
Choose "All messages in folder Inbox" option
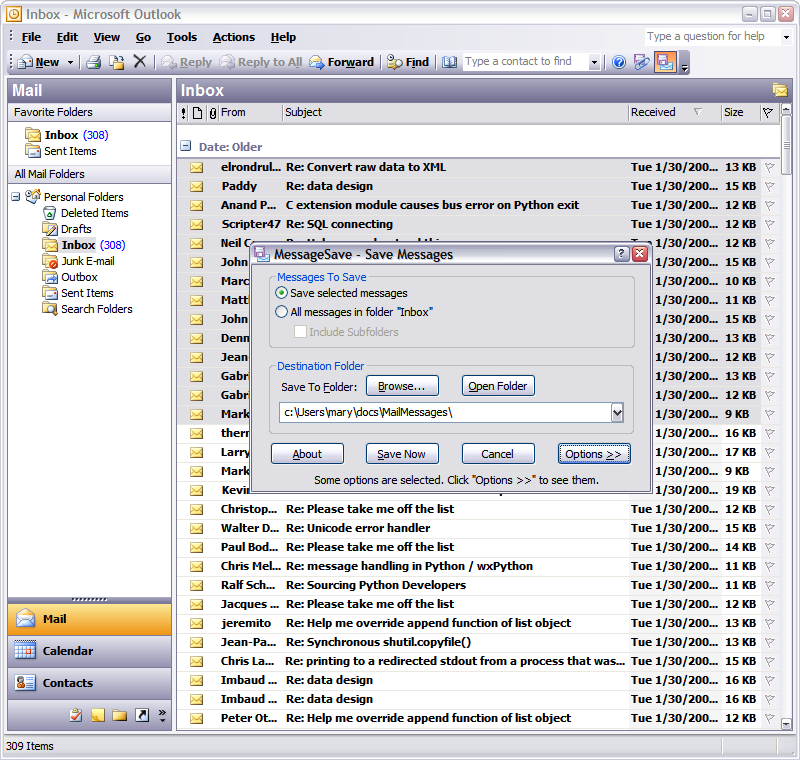[x=282, y=312]
